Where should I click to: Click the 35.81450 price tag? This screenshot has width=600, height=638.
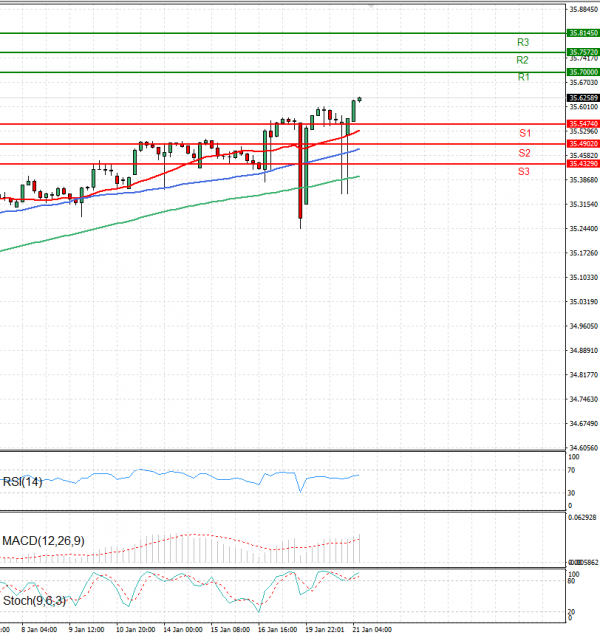pyautogui.click(x=583, y=33)
